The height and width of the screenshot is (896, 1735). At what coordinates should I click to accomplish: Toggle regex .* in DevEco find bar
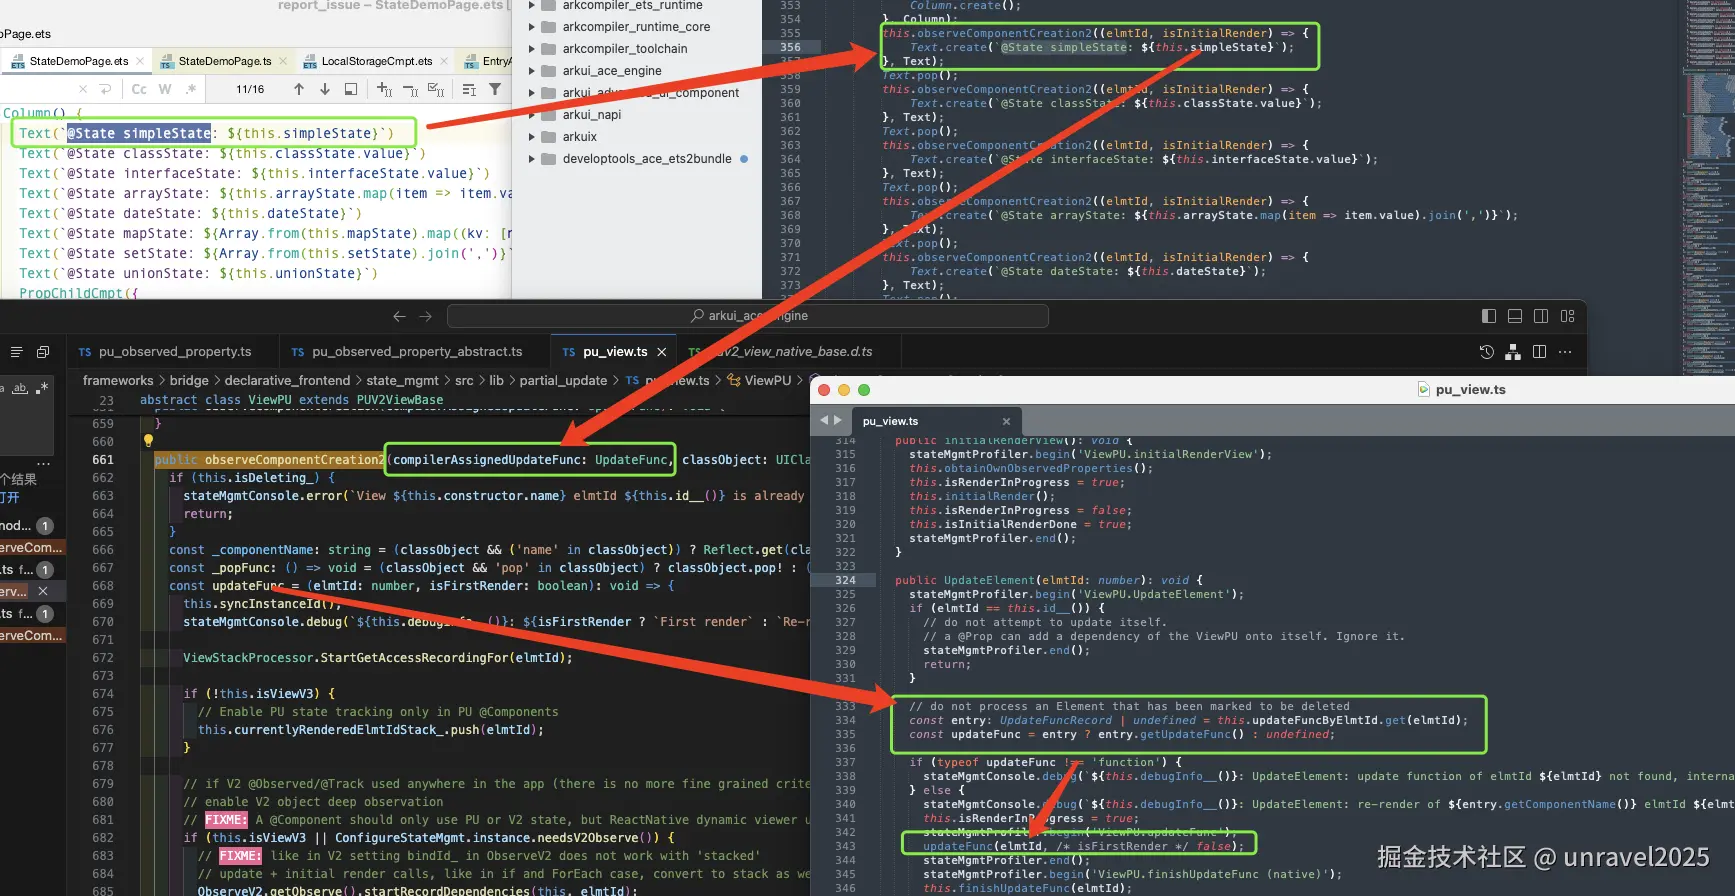pyautogui.click(x=191, y=89)
